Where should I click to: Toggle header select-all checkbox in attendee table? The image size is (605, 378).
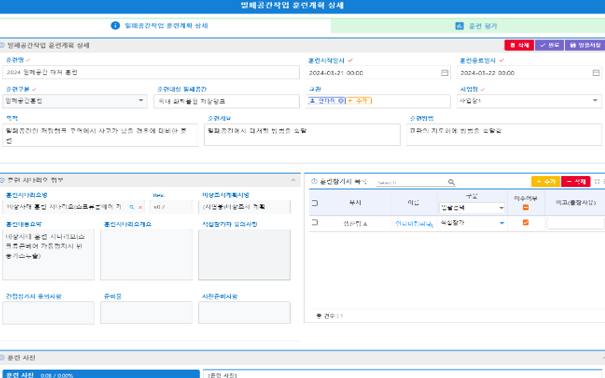point(315,203)
